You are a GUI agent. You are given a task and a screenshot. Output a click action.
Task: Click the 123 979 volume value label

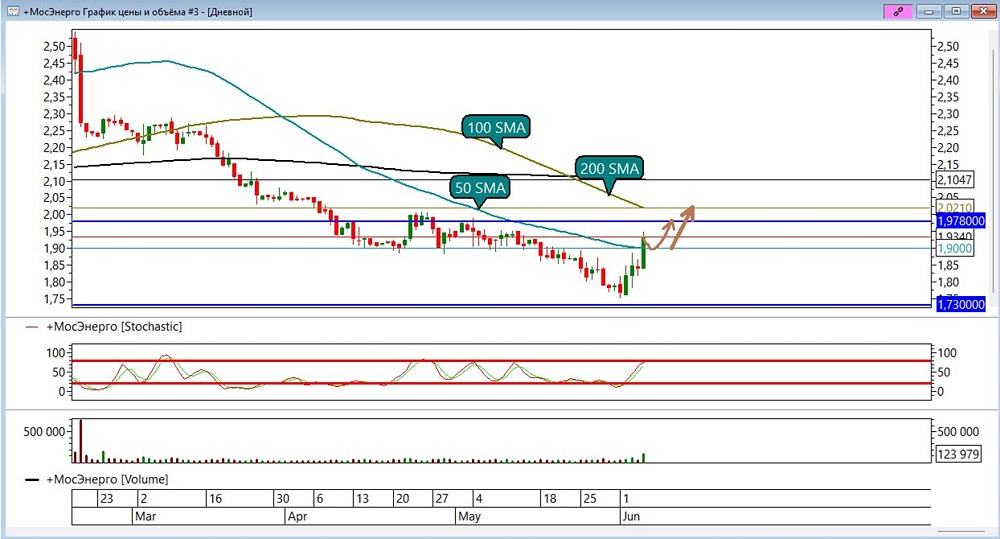click(x=959, y=454)
